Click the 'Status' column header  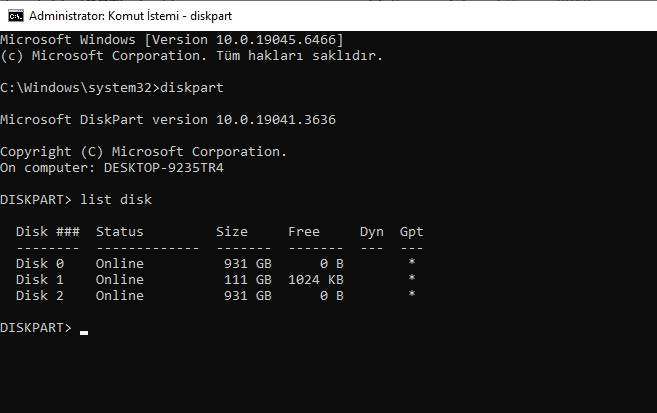pos(120,232)
